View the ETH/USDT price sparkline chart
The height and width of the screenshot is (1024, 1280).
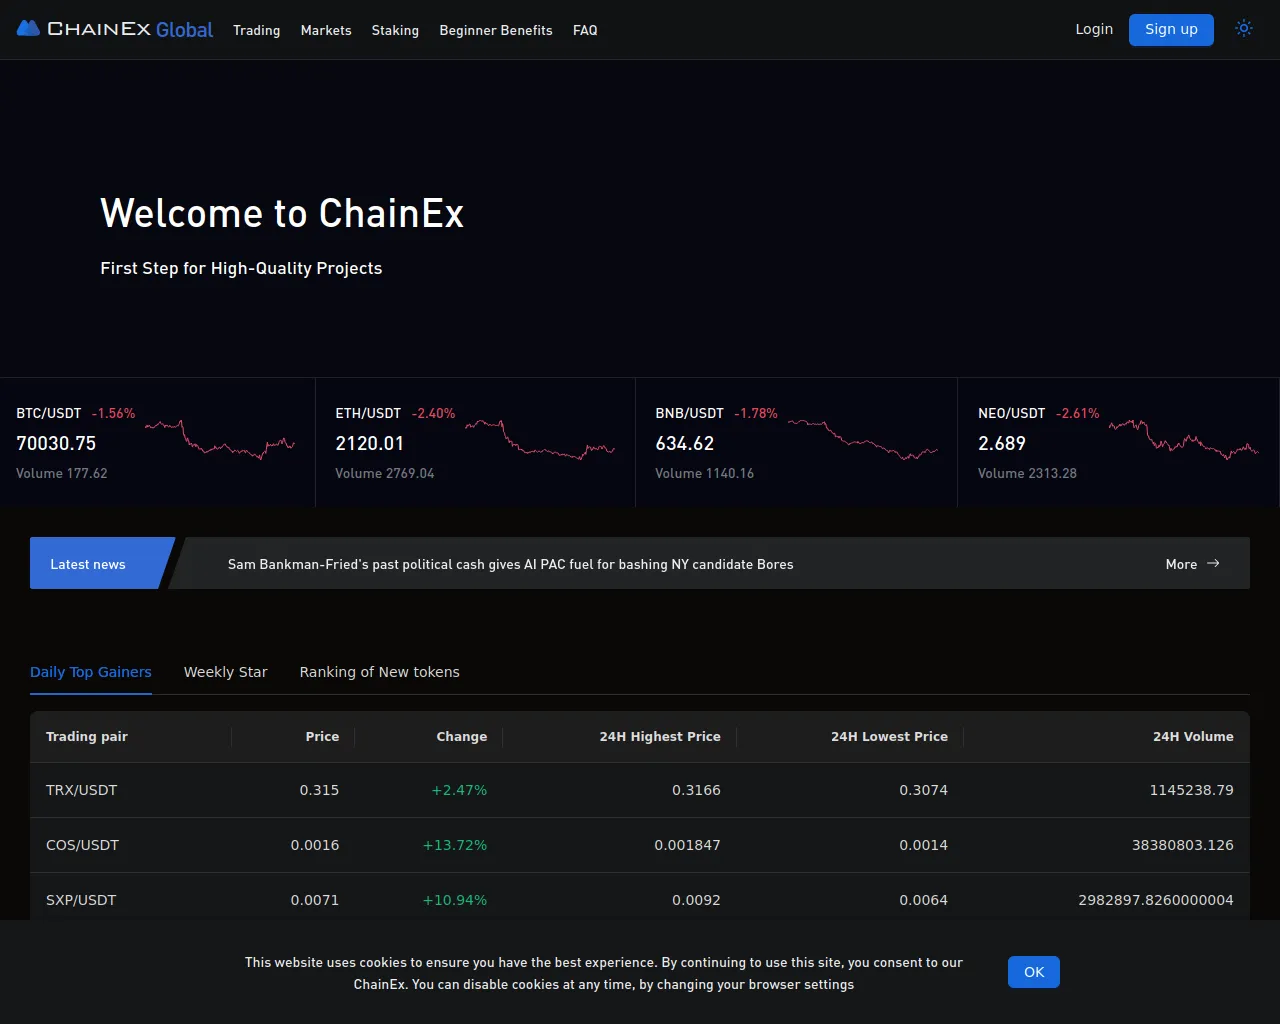coord(540,439)
